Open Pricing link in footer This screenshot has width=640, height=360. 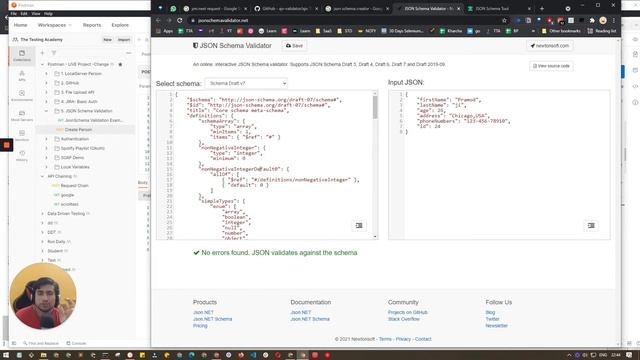(x=200, y=326)
